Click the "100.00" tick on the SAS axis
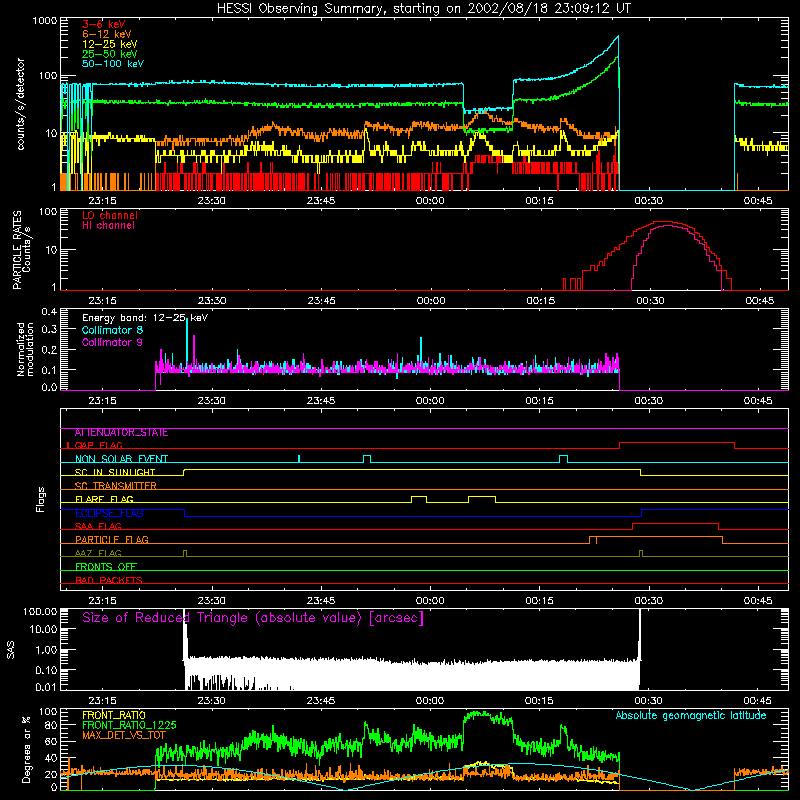Image resolution: width=800 pixels, height=800 pixels. coord(40,611)
